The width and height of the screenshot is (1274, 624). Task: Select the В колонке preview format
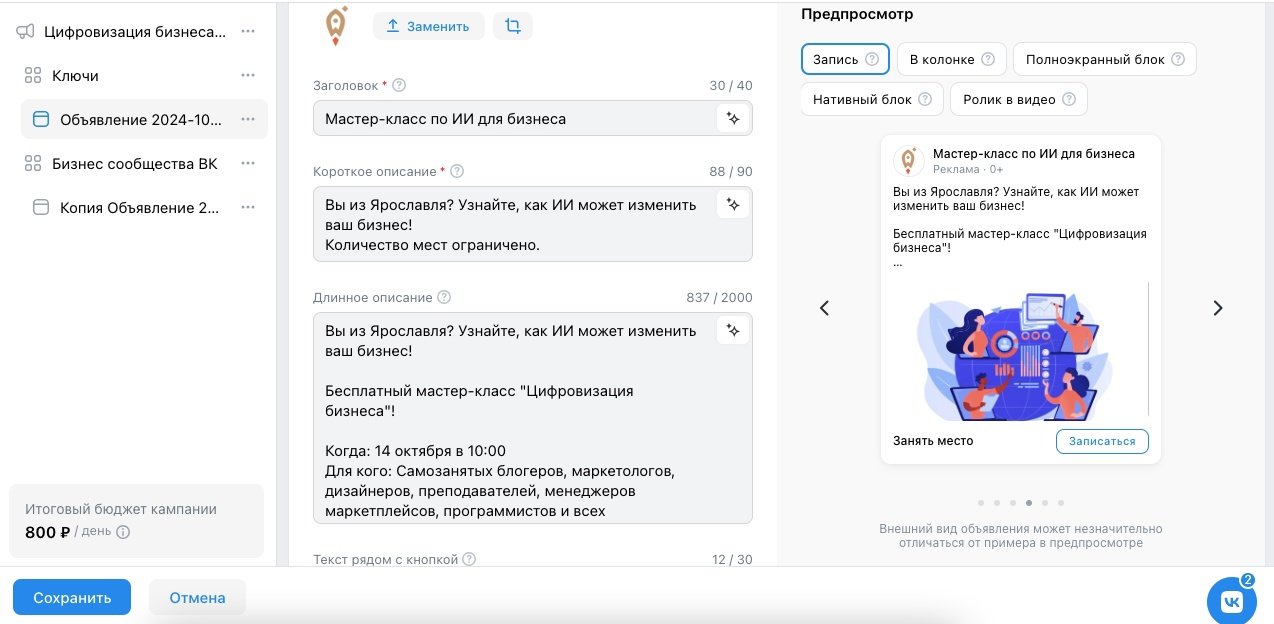pos(941,59)
